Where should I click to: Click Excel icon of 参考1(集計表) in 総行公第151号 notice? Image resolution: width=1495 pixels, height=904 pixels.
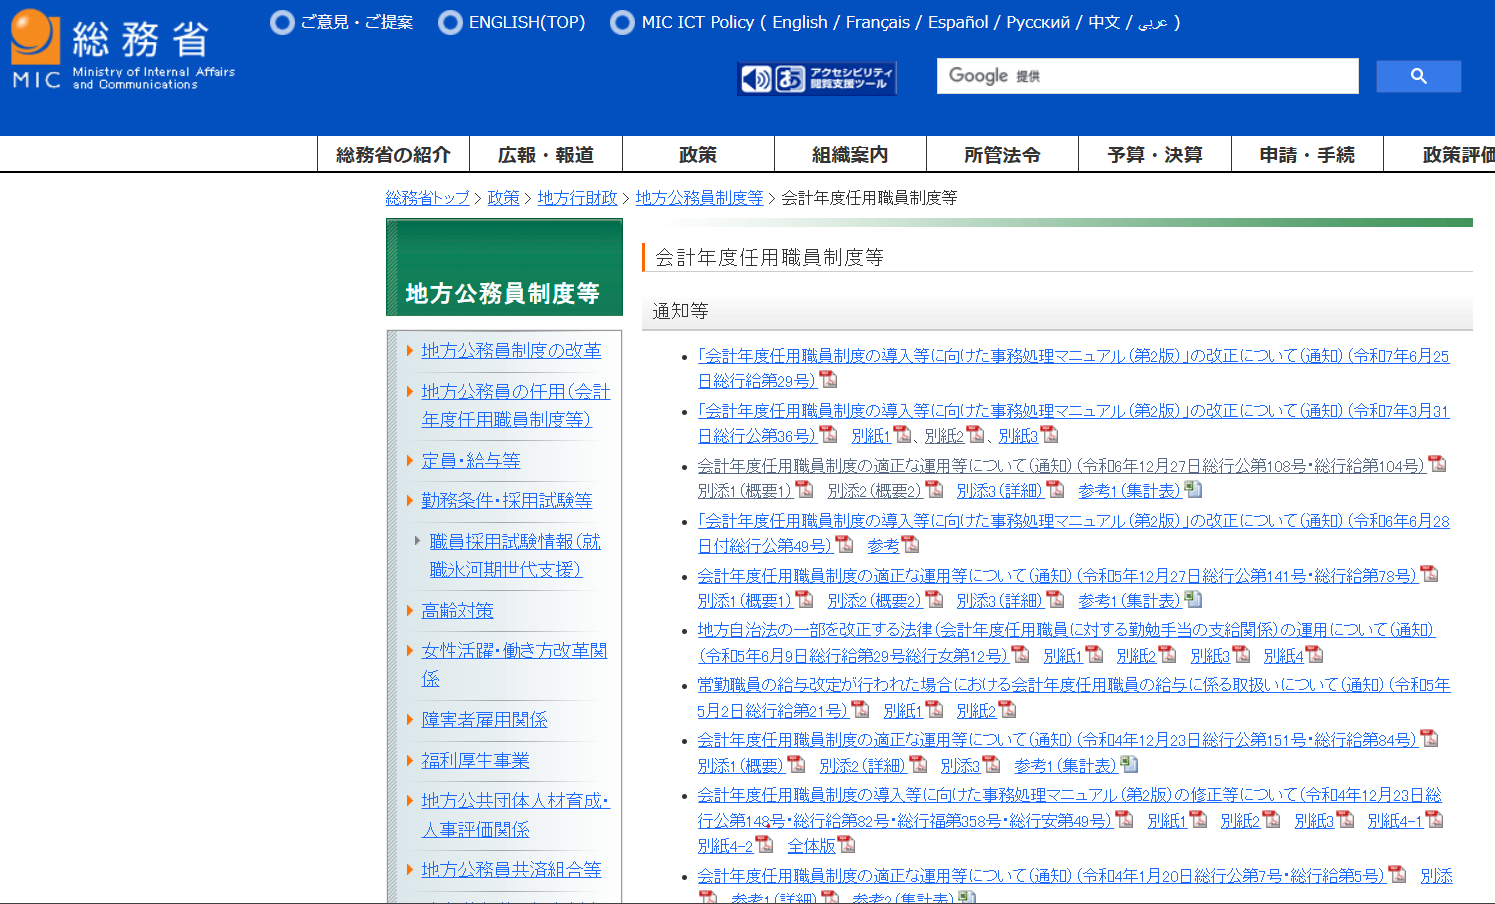pyautogui.click(x=1129, y=764)
